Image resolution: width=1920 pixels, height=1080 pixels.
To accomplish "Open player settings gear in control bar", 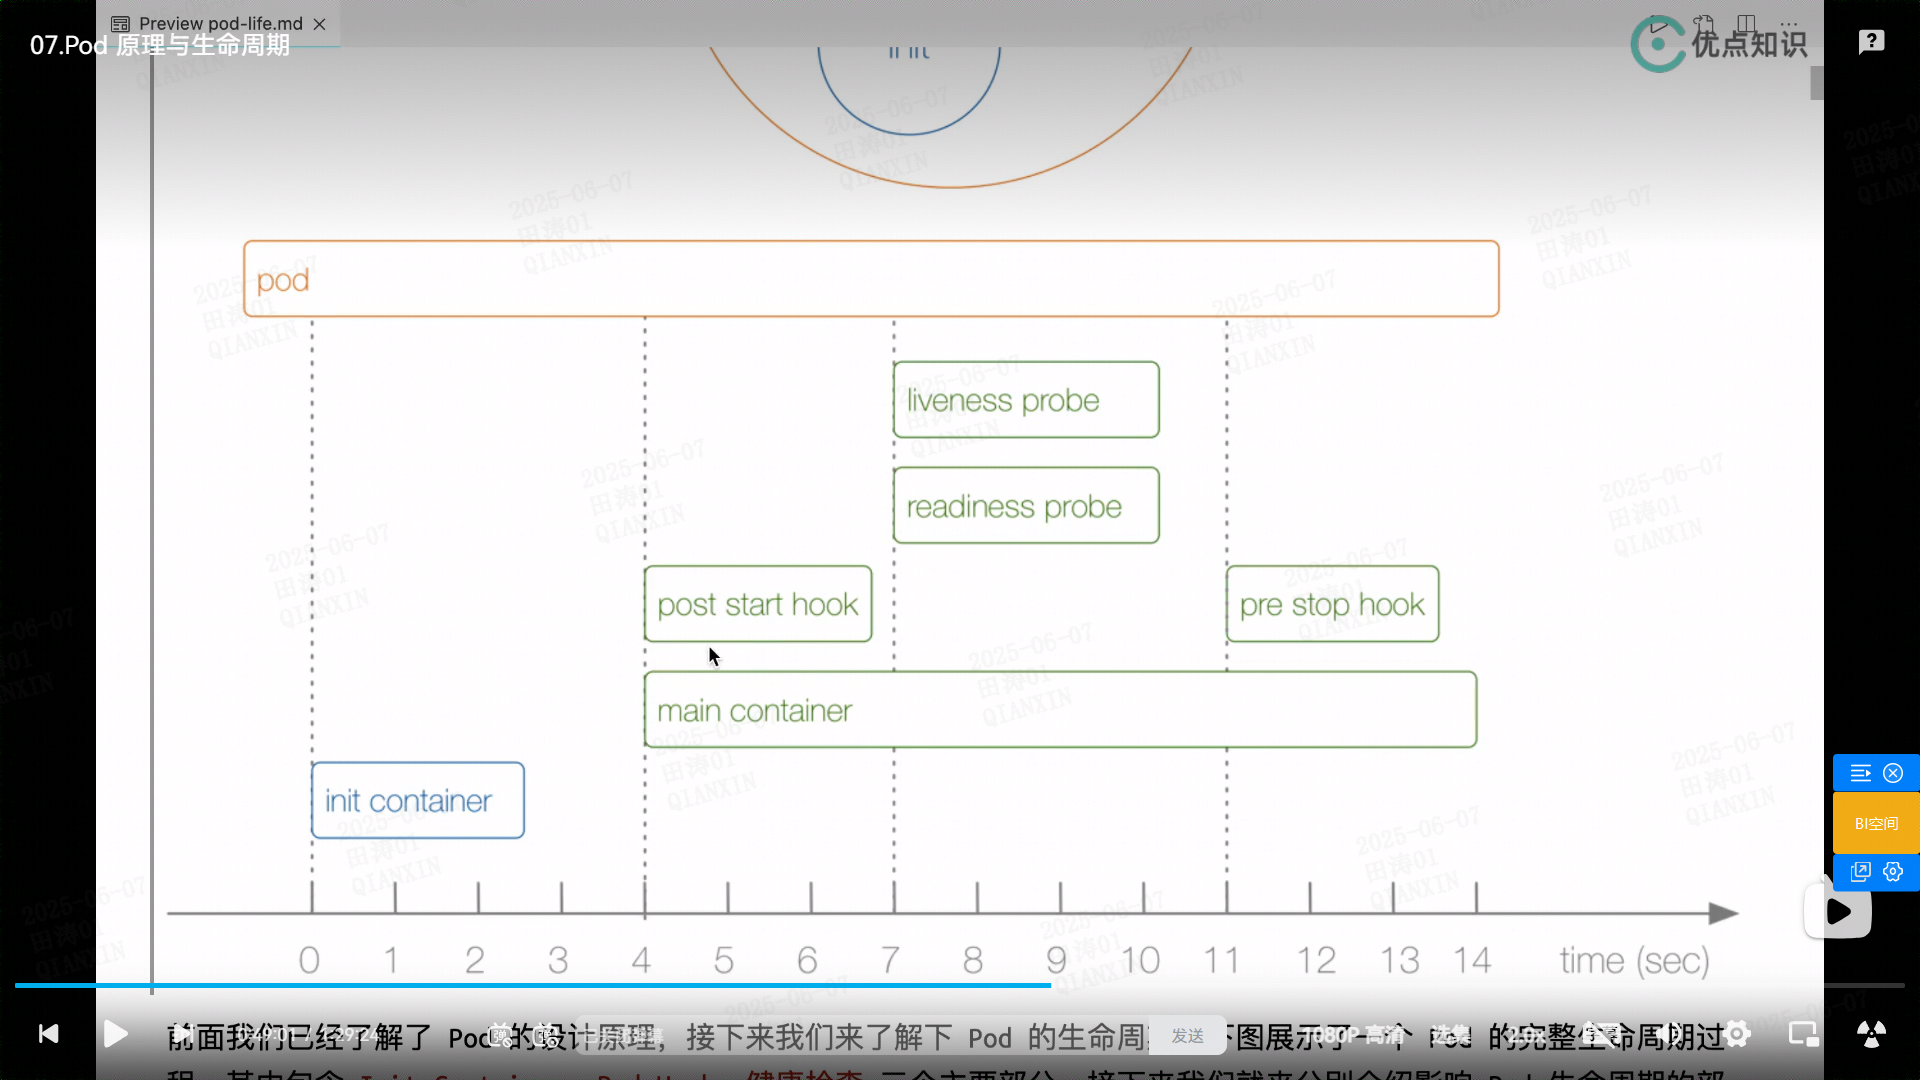I will 1738,1034.
